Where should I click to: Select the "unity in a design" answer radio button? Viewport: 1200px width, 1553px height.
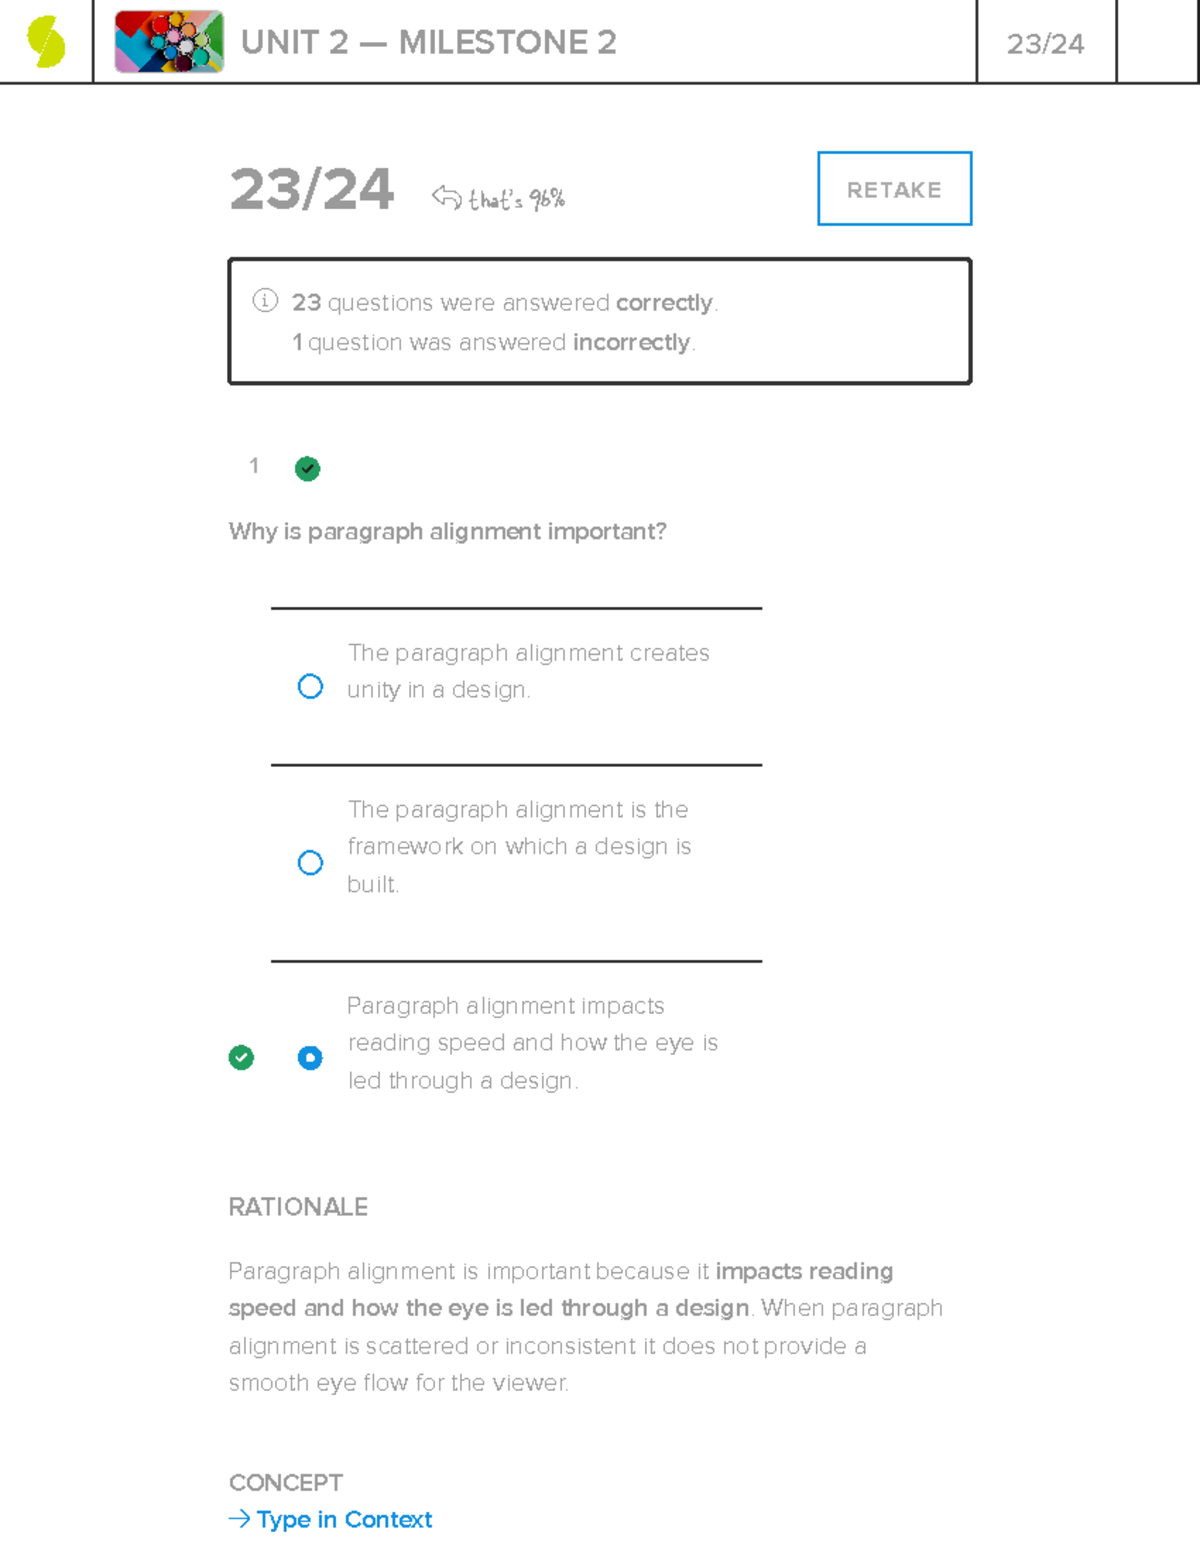(310, 686)
